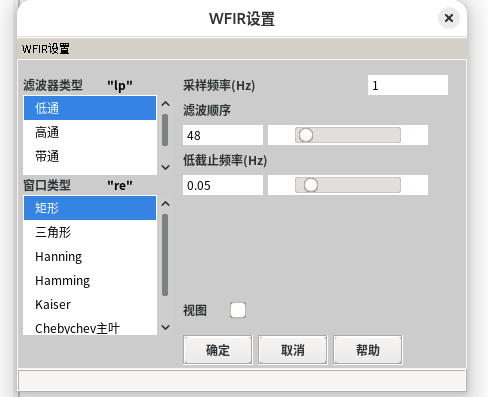Select Chebychev主叶 window type
This screenshot has height=397, width=488.
tap(90, 327)
